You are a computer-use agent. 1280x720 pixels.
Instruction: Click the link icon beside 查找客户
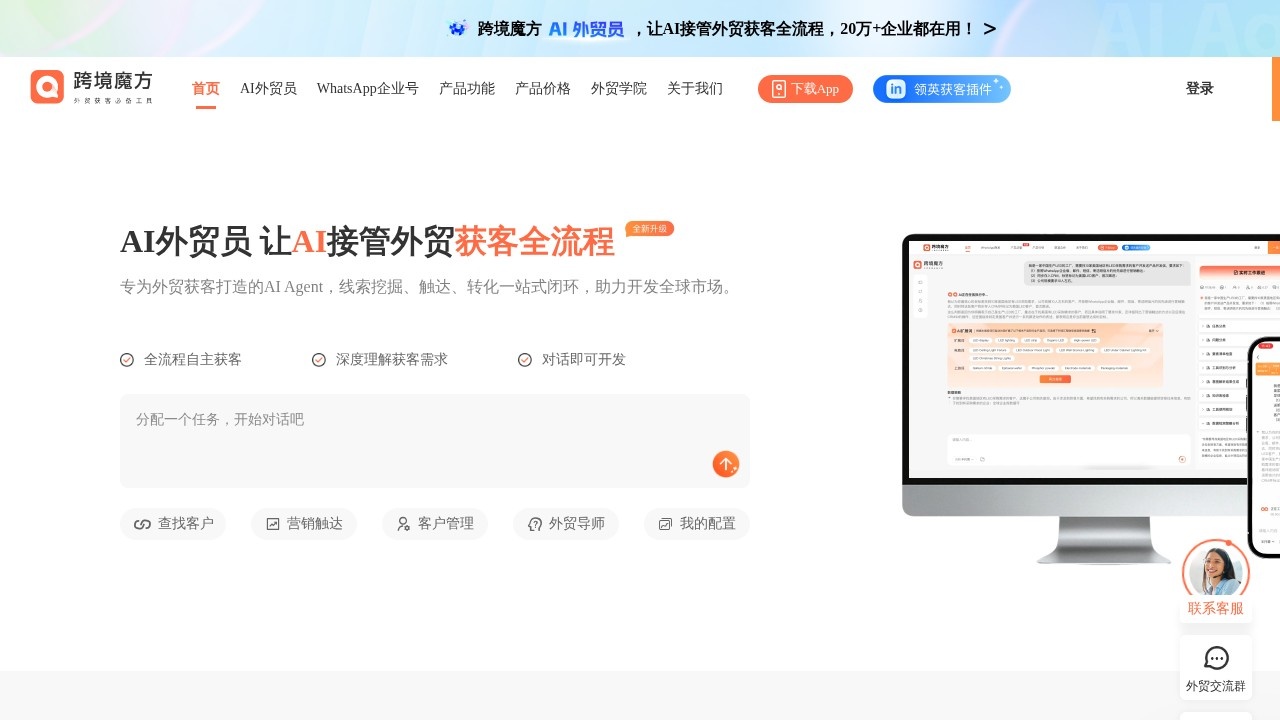tap(142, 524)
